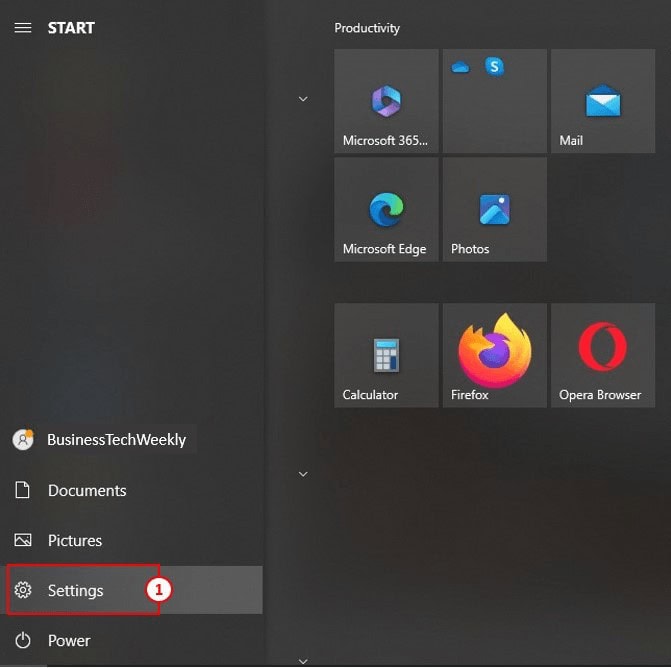The height and width of the screenshot is (668, 671).
Task: Open Settings from the Start sidebar
Action: (131, 590)
